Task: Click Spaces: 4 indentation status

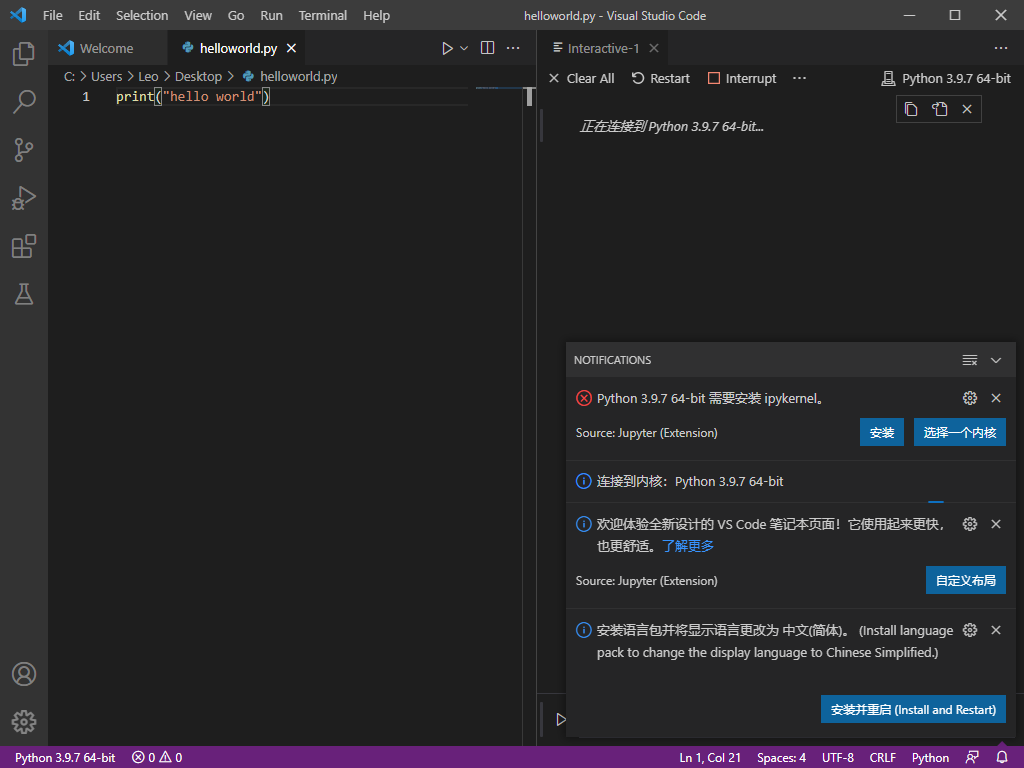Action: click(x=781, y=758)
